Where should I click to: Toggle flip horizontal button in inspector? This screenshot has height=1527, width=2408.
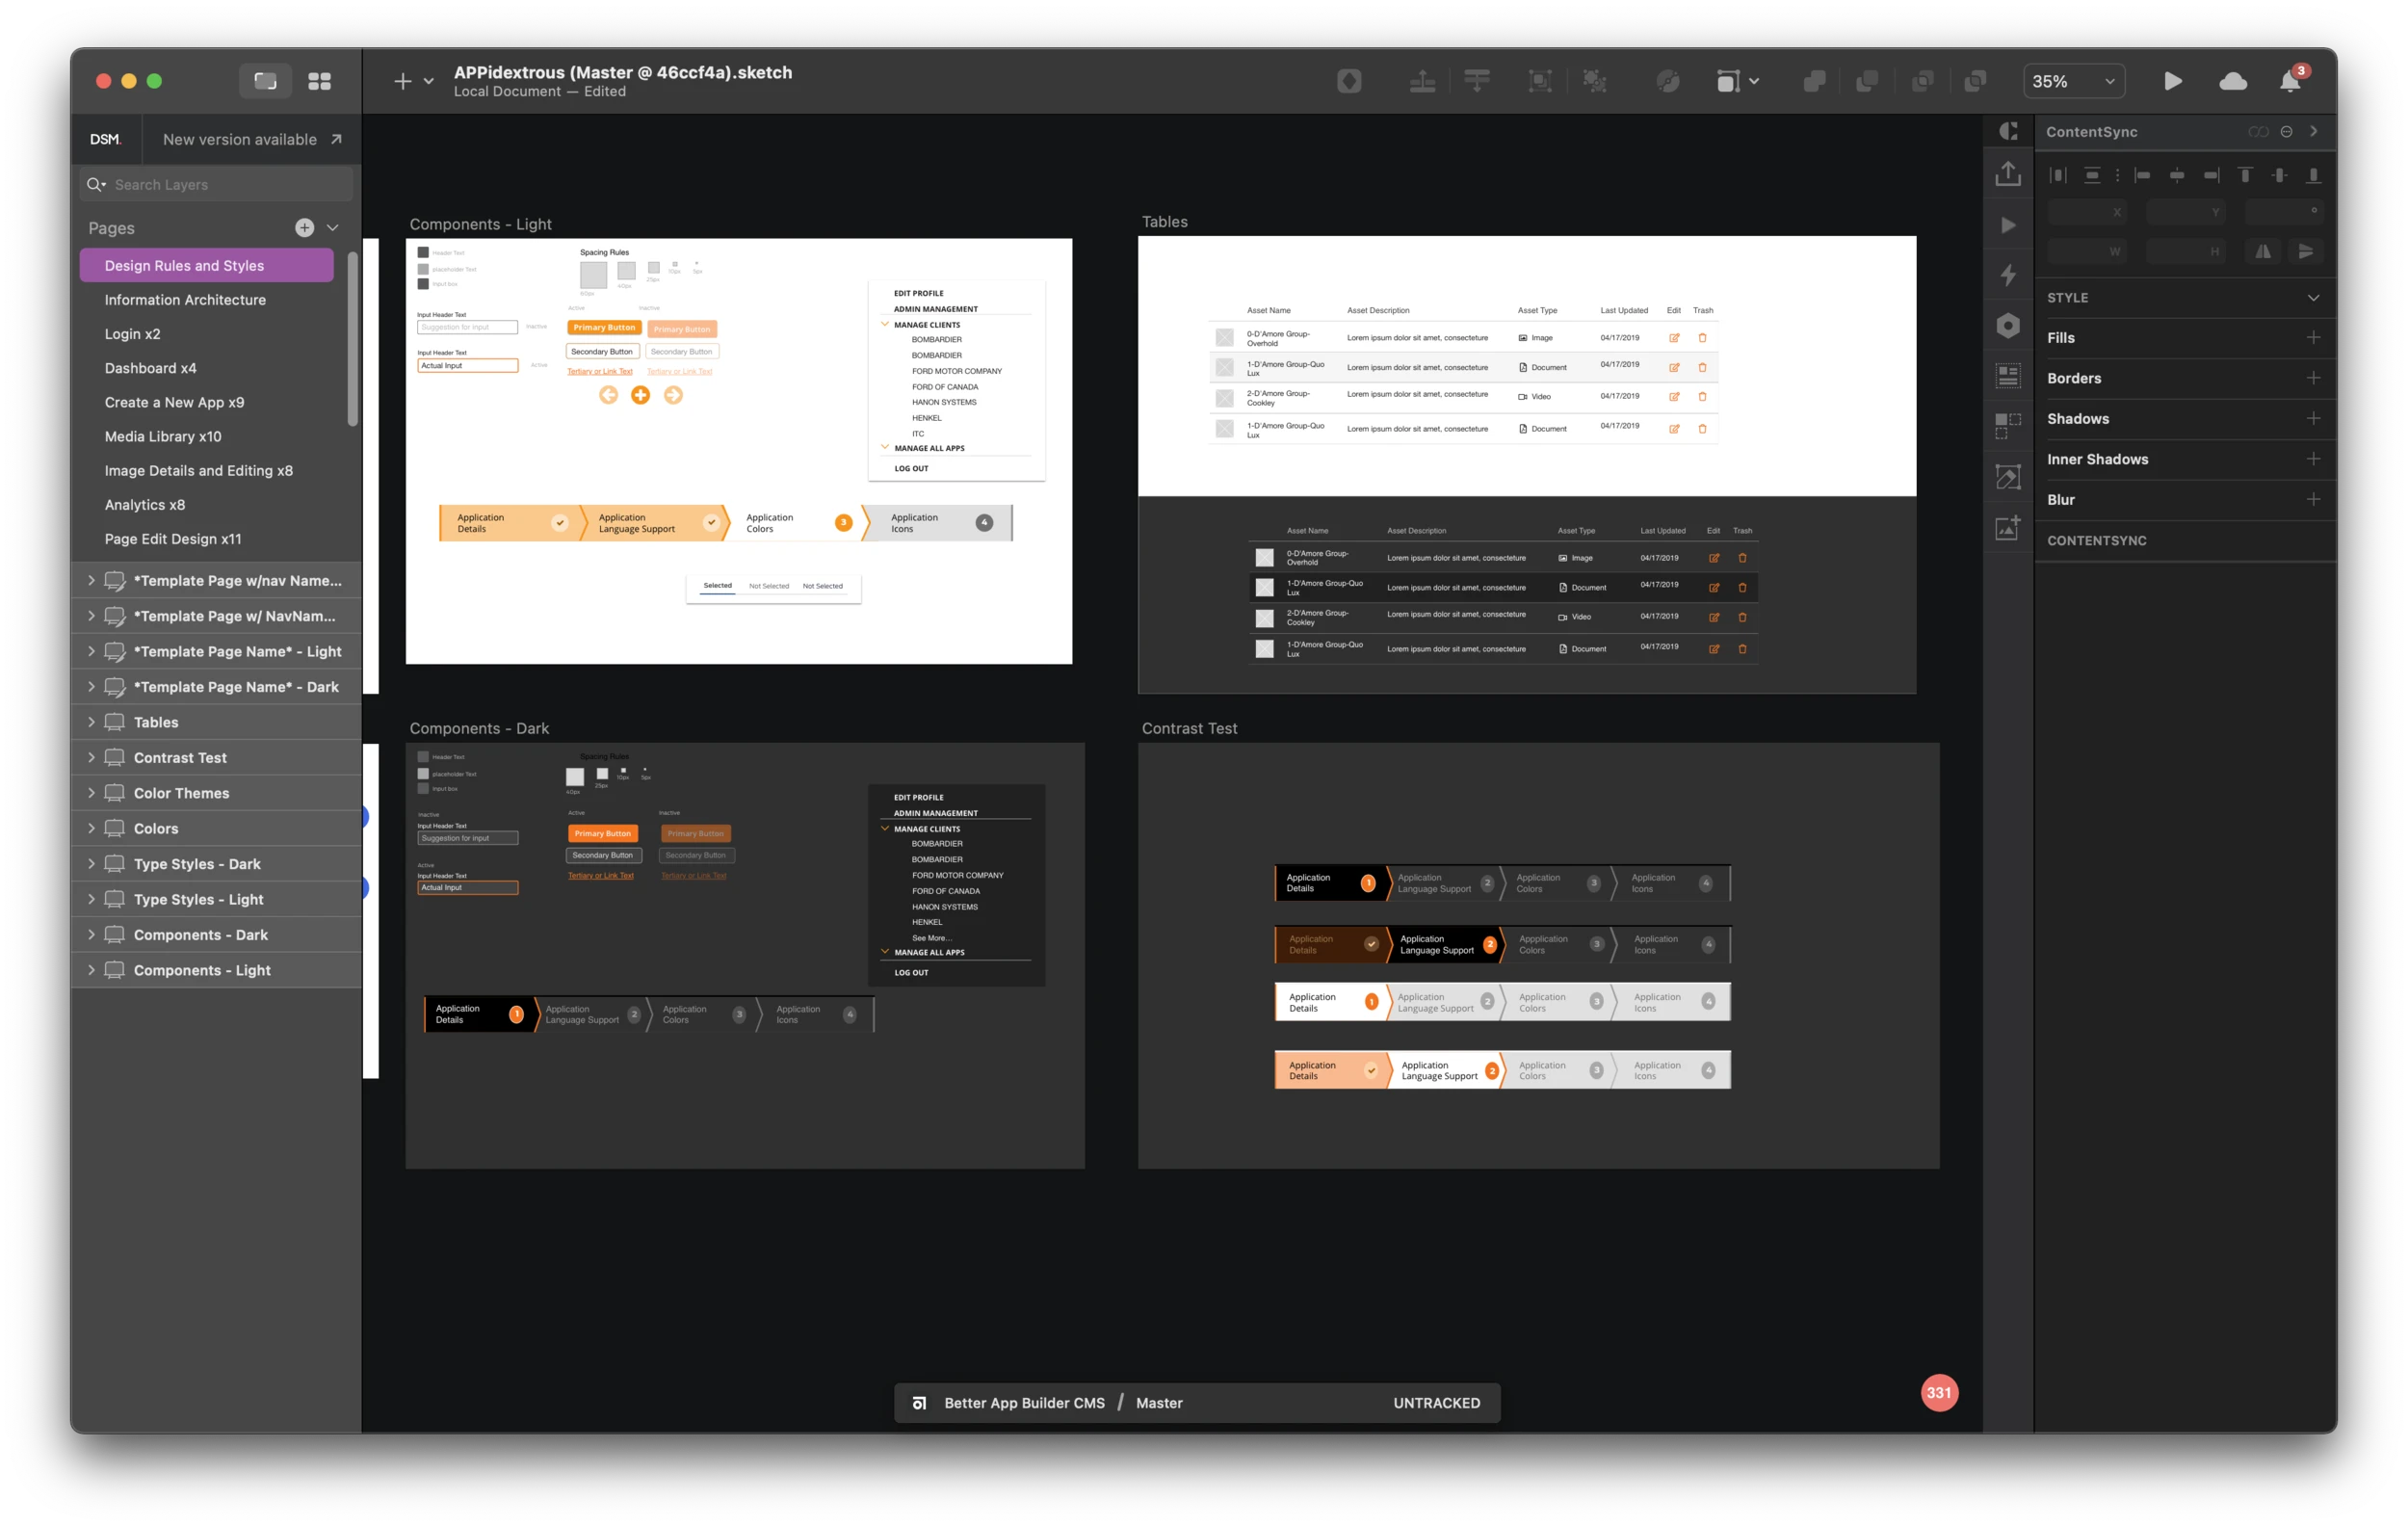pos(2262,252)
